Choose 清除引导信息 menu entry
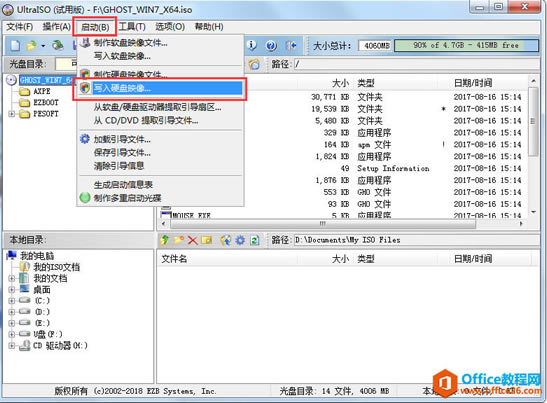The width and height of the screenshot is (547, 403). tap(160, 166)
